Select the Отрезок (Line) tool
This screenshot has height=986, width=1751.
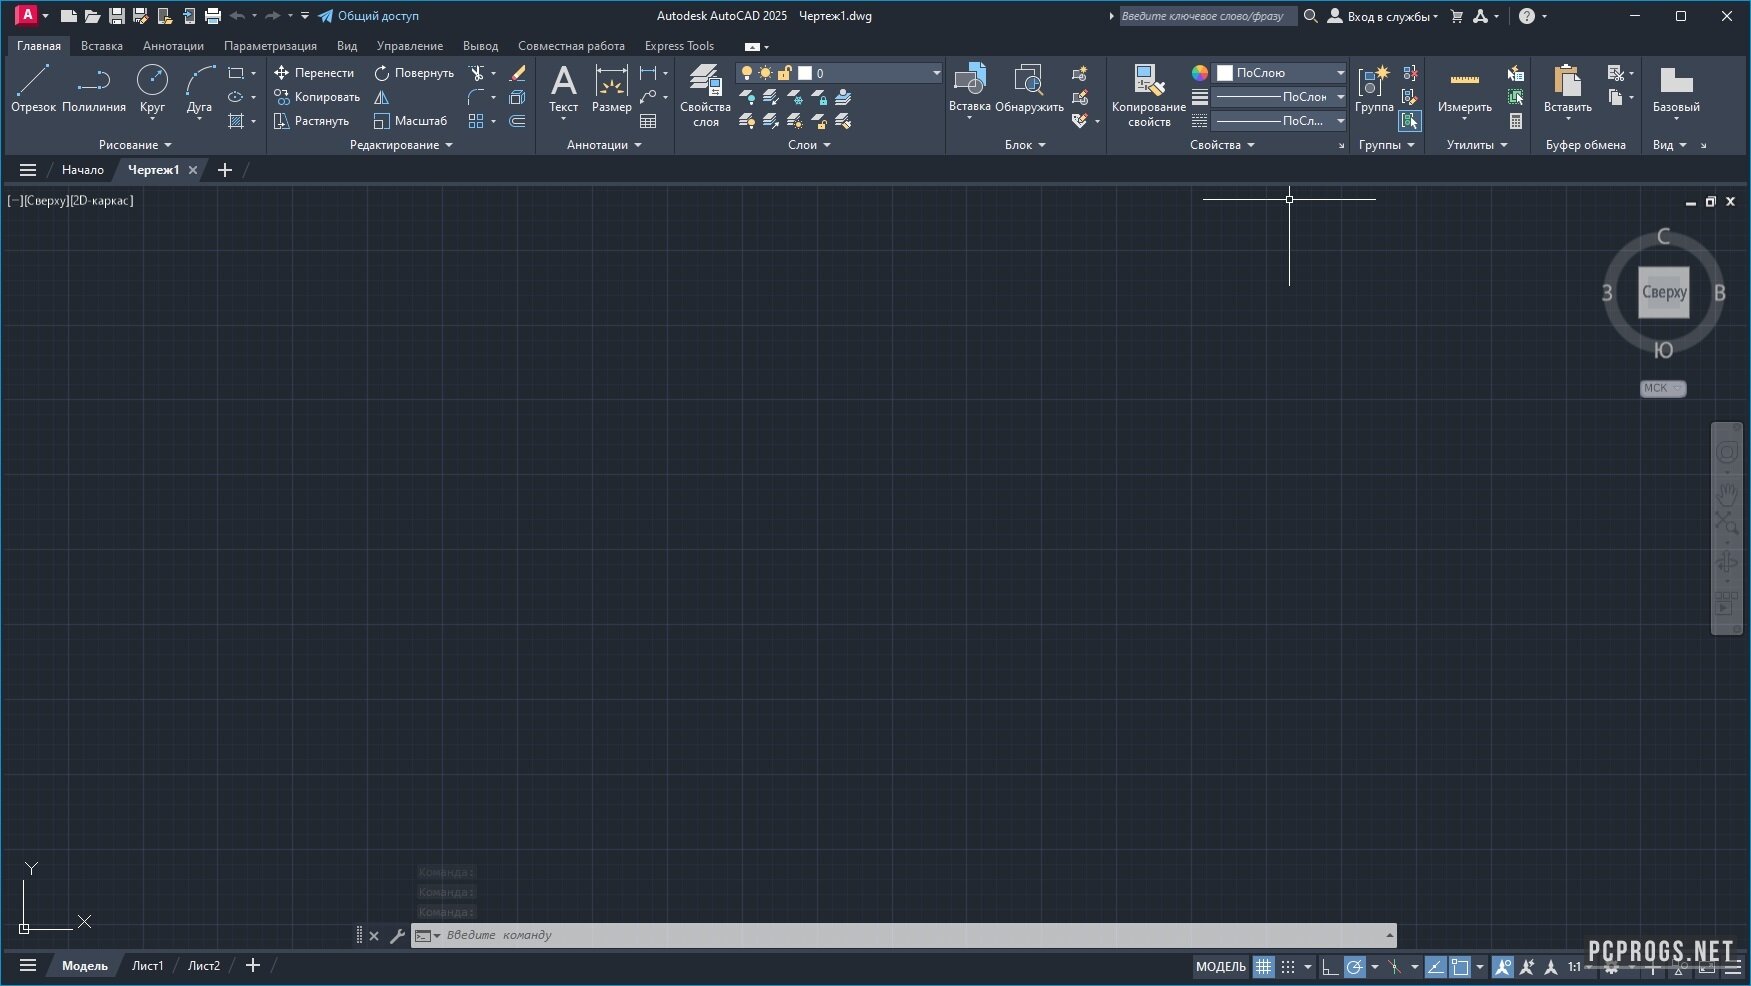(33, 88)
